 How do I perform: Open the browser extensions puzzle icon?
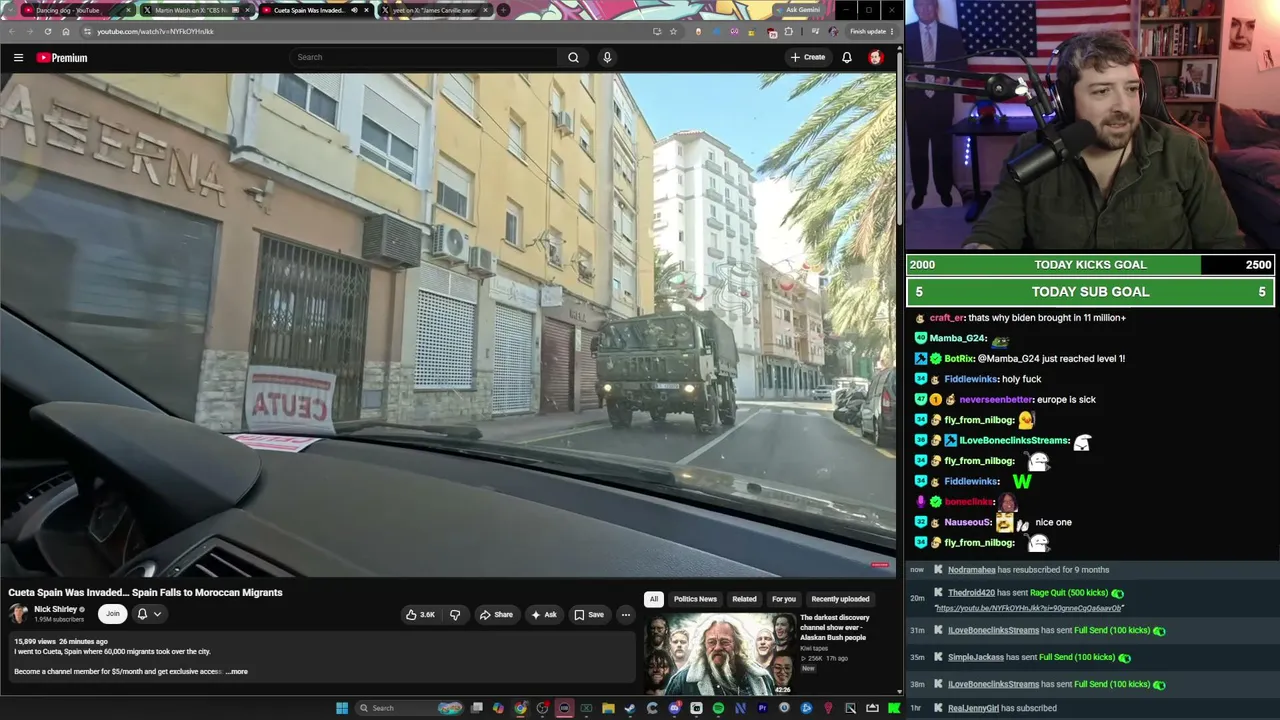[789, 31]
